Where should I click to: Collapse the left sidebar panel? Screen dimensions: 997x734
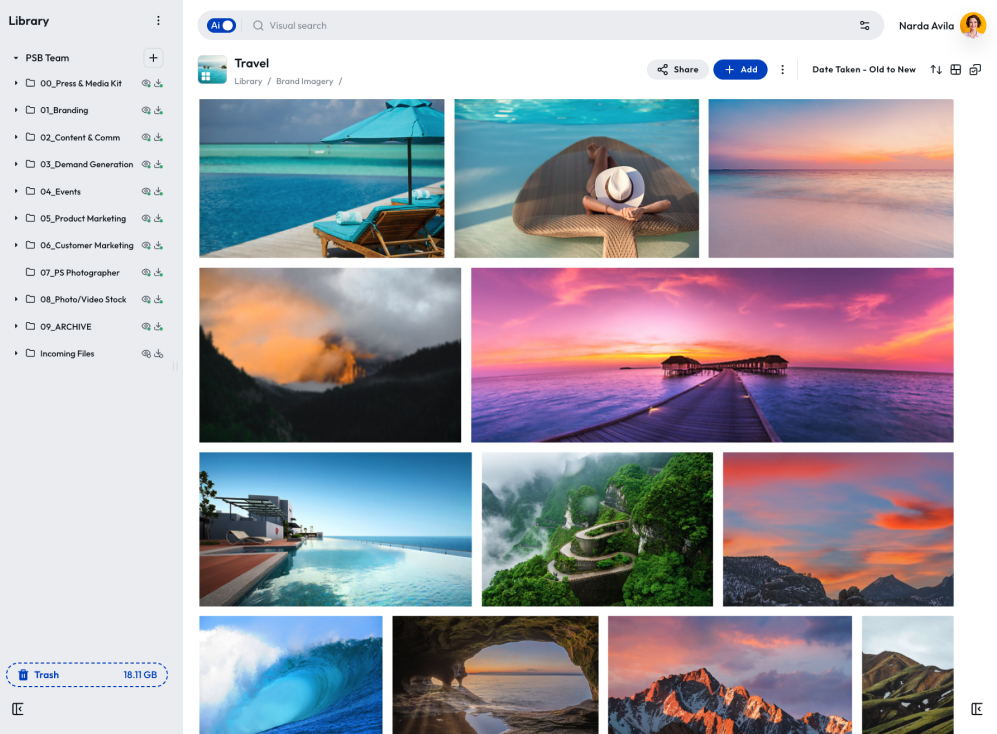click(18, 709)
